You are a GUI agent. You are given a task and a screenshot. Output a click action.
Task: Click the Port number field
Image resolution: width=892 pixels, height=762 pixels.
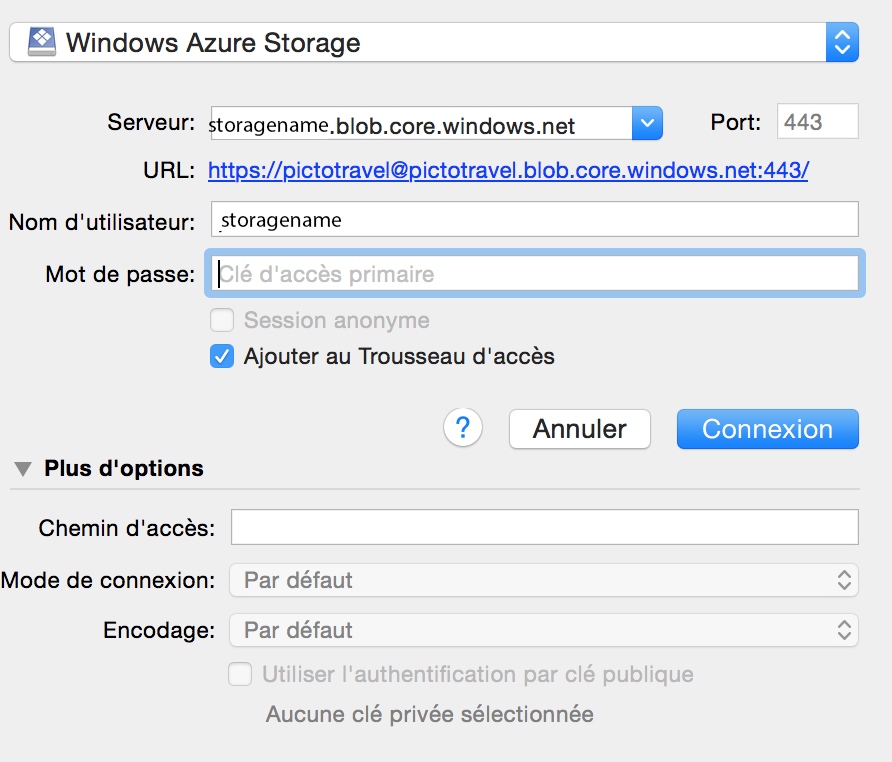817,122
